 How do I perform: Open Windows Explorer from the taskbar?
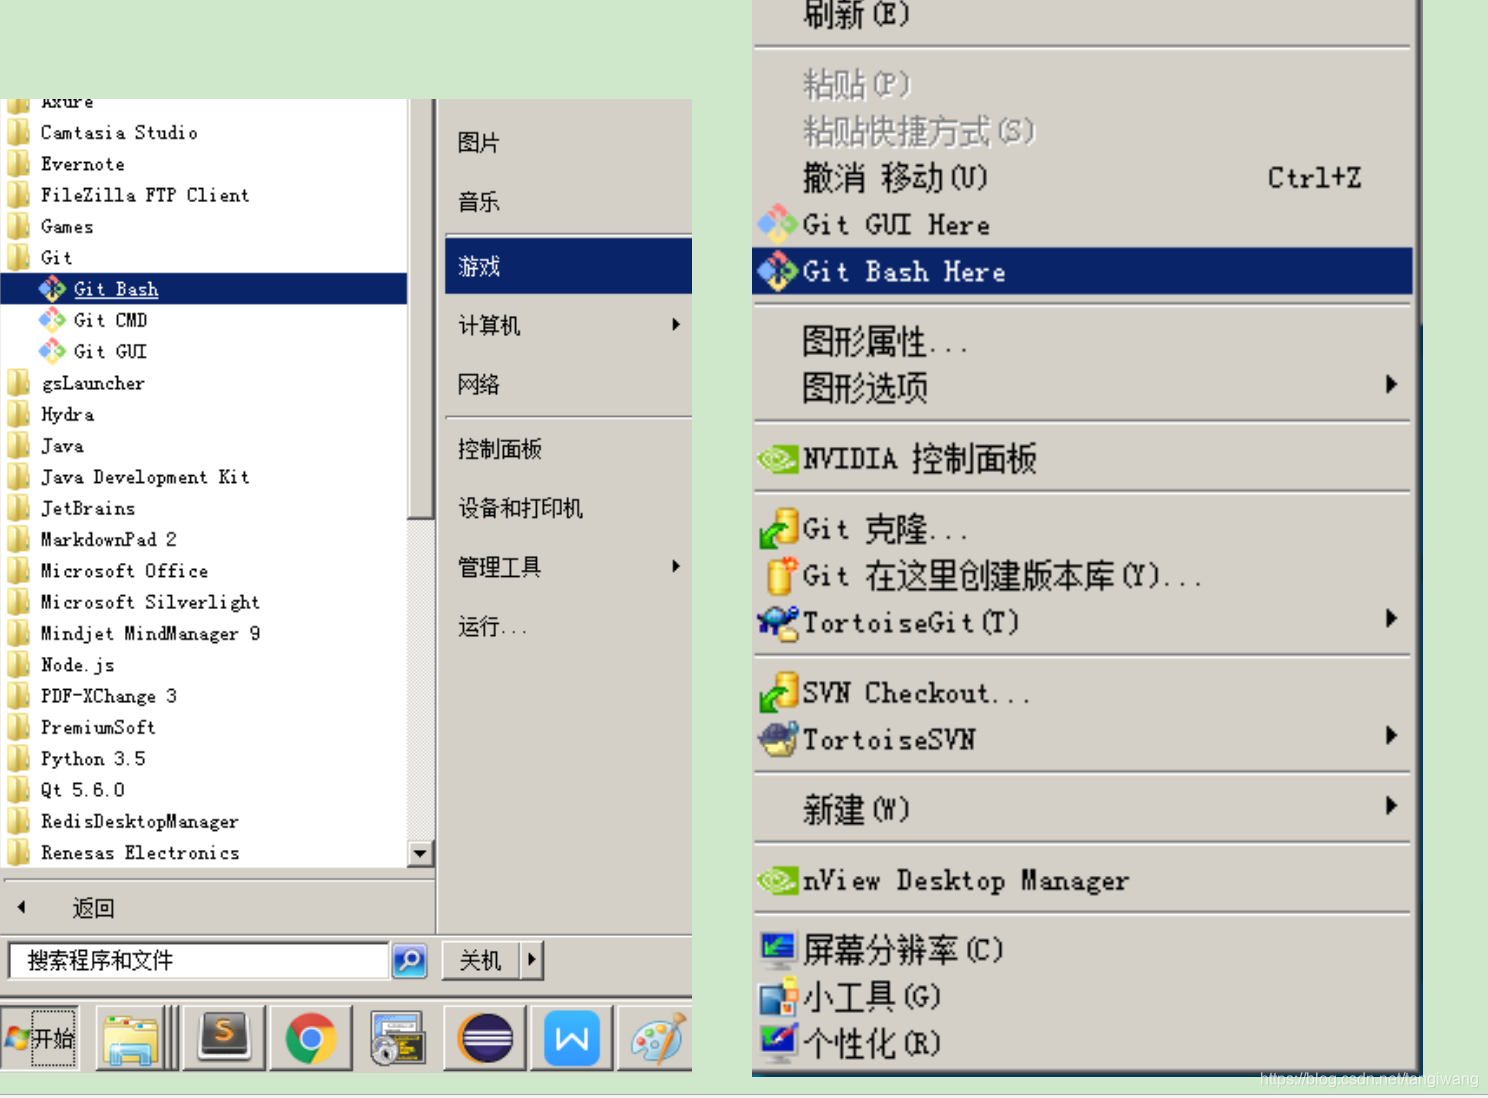click(132, 1039)
